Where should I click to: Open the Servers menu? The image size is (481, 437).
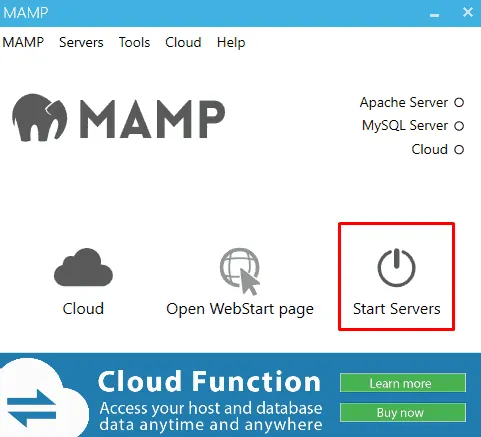[x=81, y=43]
